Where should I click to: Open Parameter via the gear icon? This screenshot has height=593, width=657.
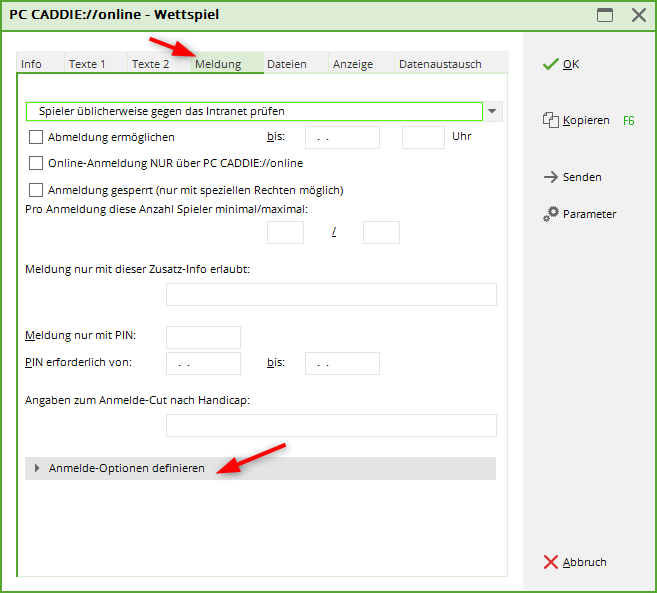(x=550, y=214)
